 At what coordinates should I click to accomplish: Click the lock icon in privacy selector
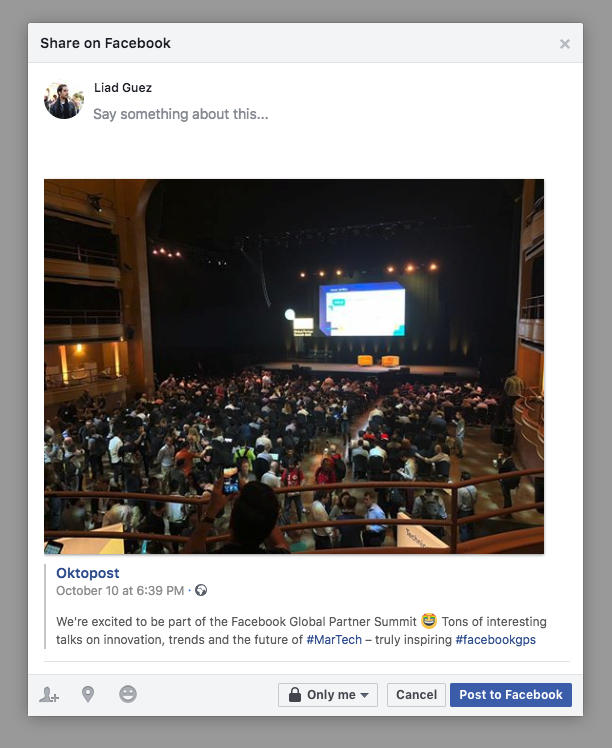[x=295, y=695]
